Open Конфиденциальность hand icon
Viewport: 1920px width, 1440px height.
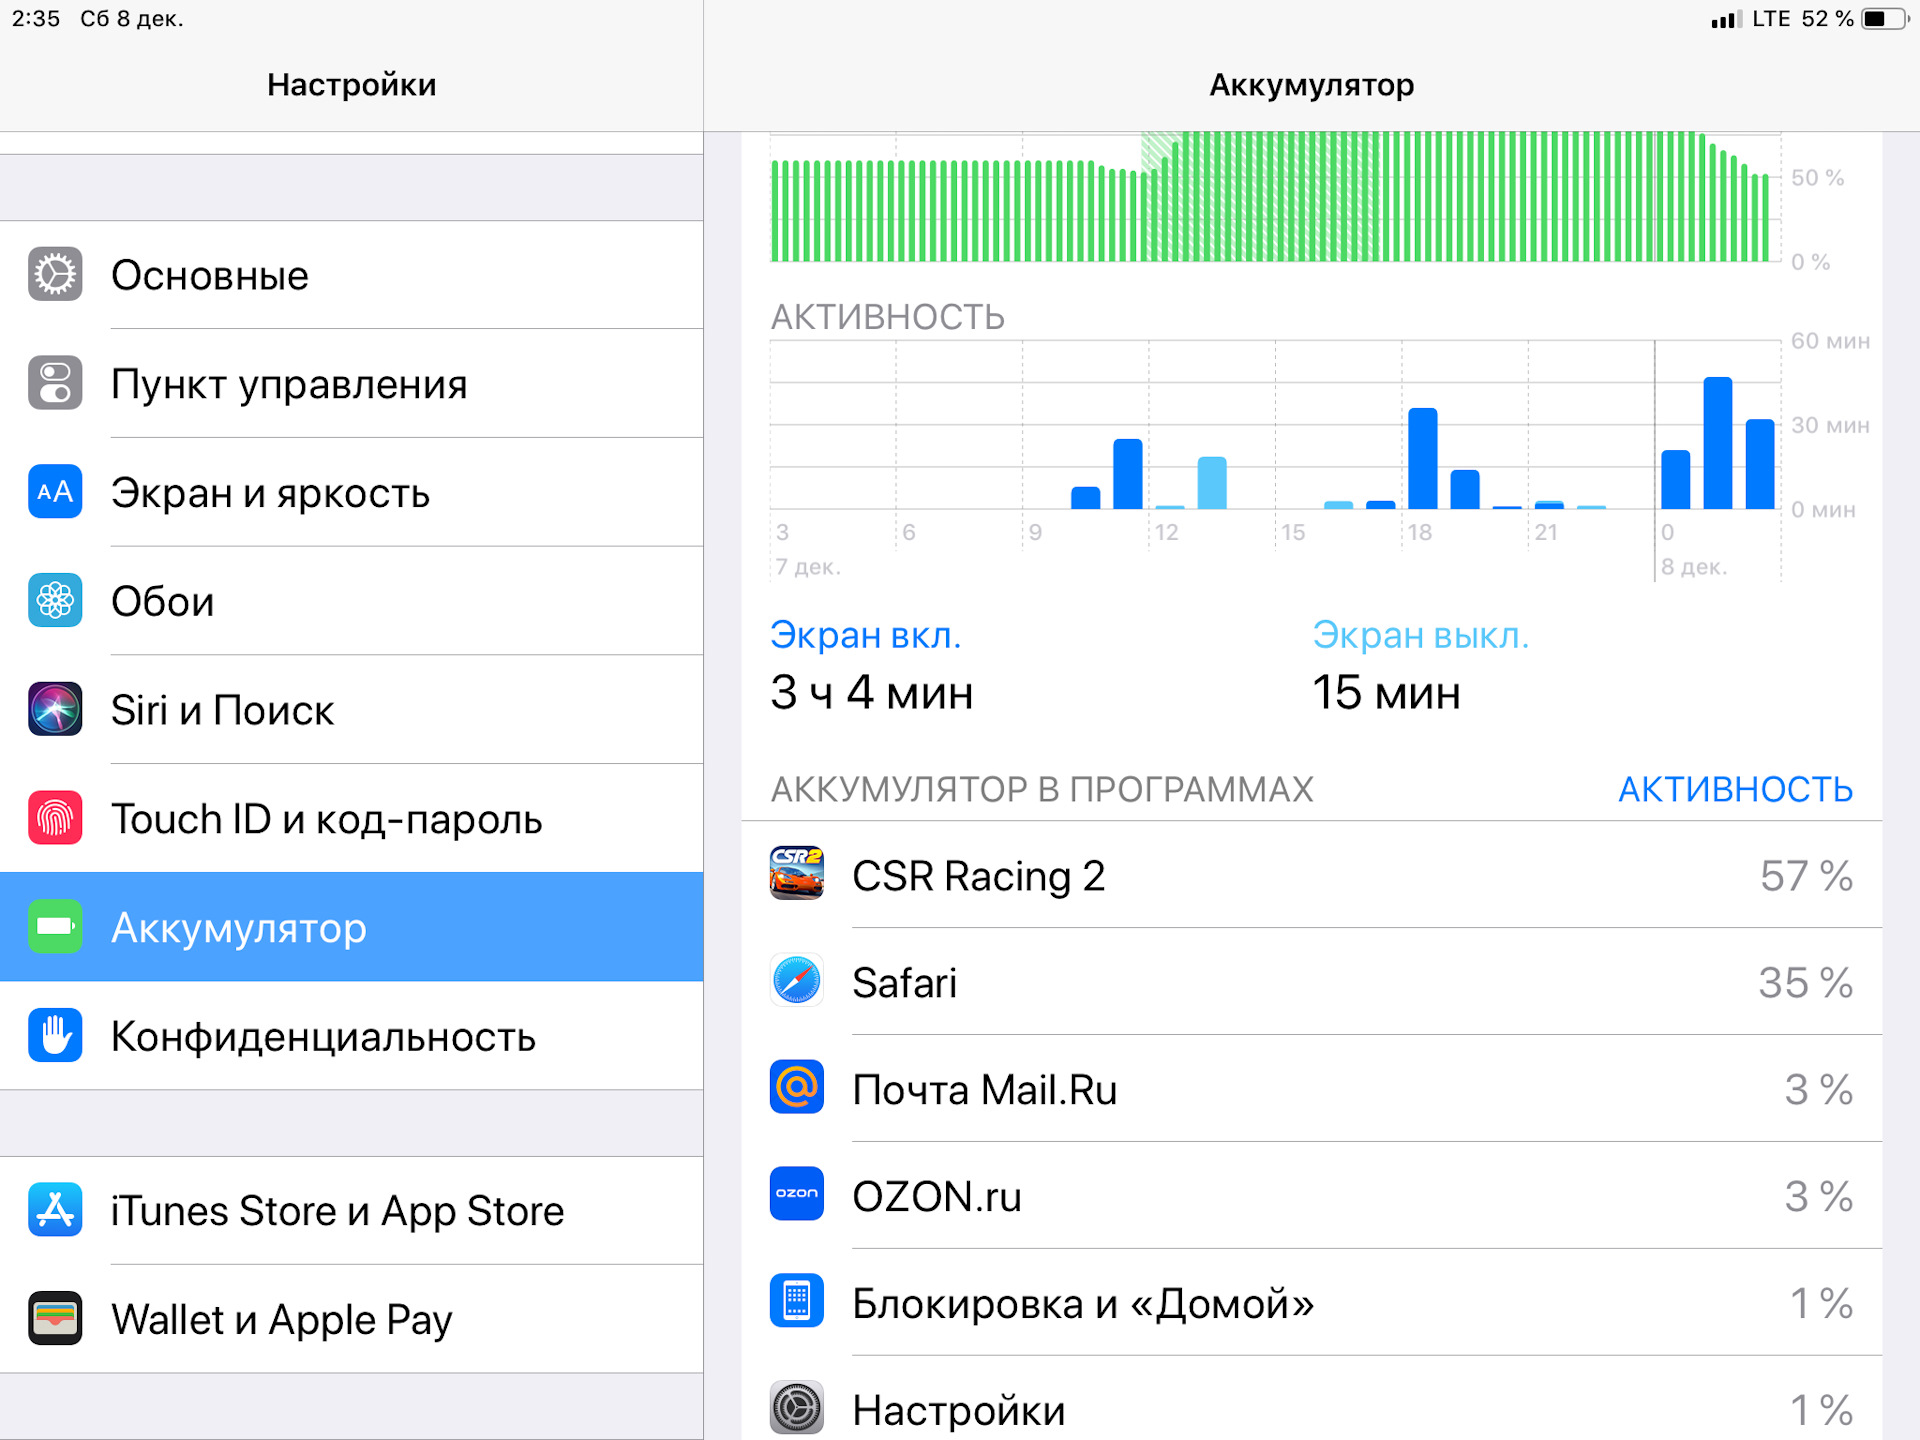(55, 1036)
